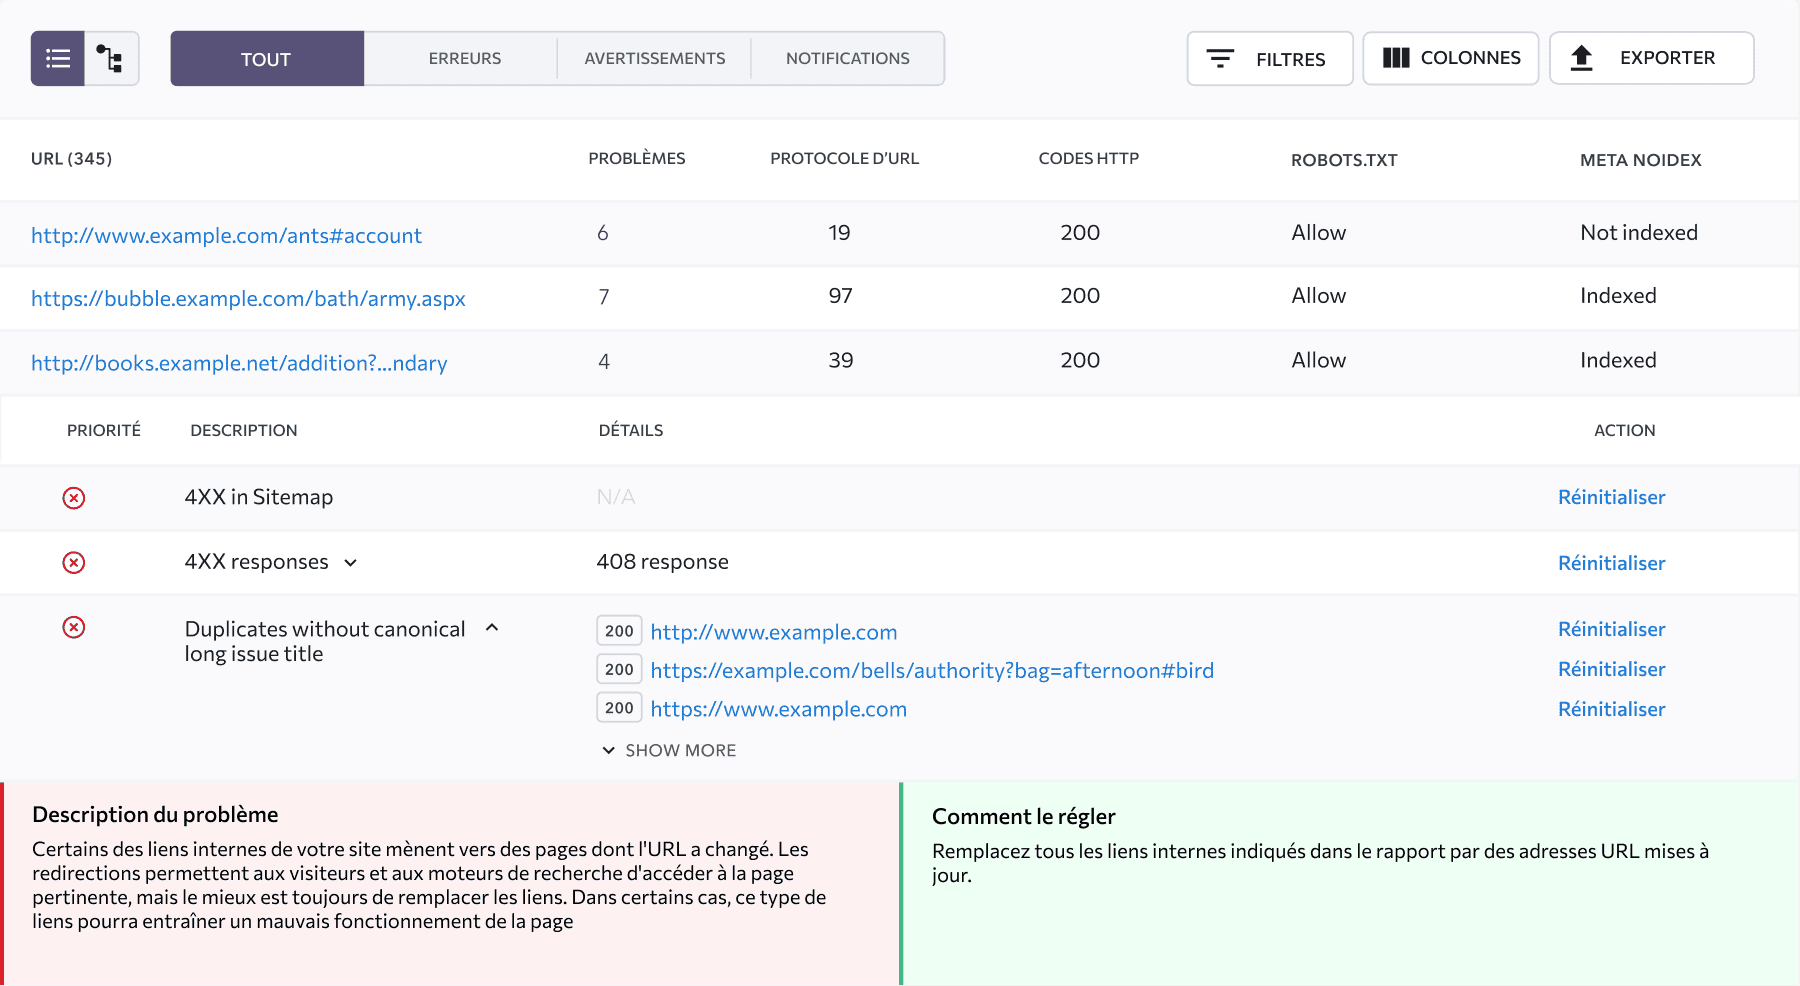Open the FILTRES button

[1270, 58]
